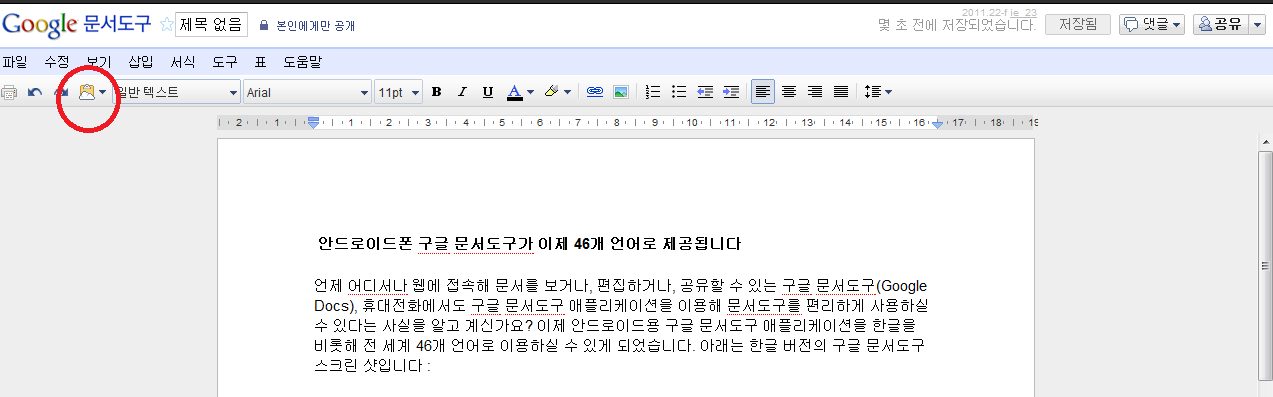1273x397 pixels.
Task: Click the Google 문서도구 logo
Action: [x=78, y=25]
